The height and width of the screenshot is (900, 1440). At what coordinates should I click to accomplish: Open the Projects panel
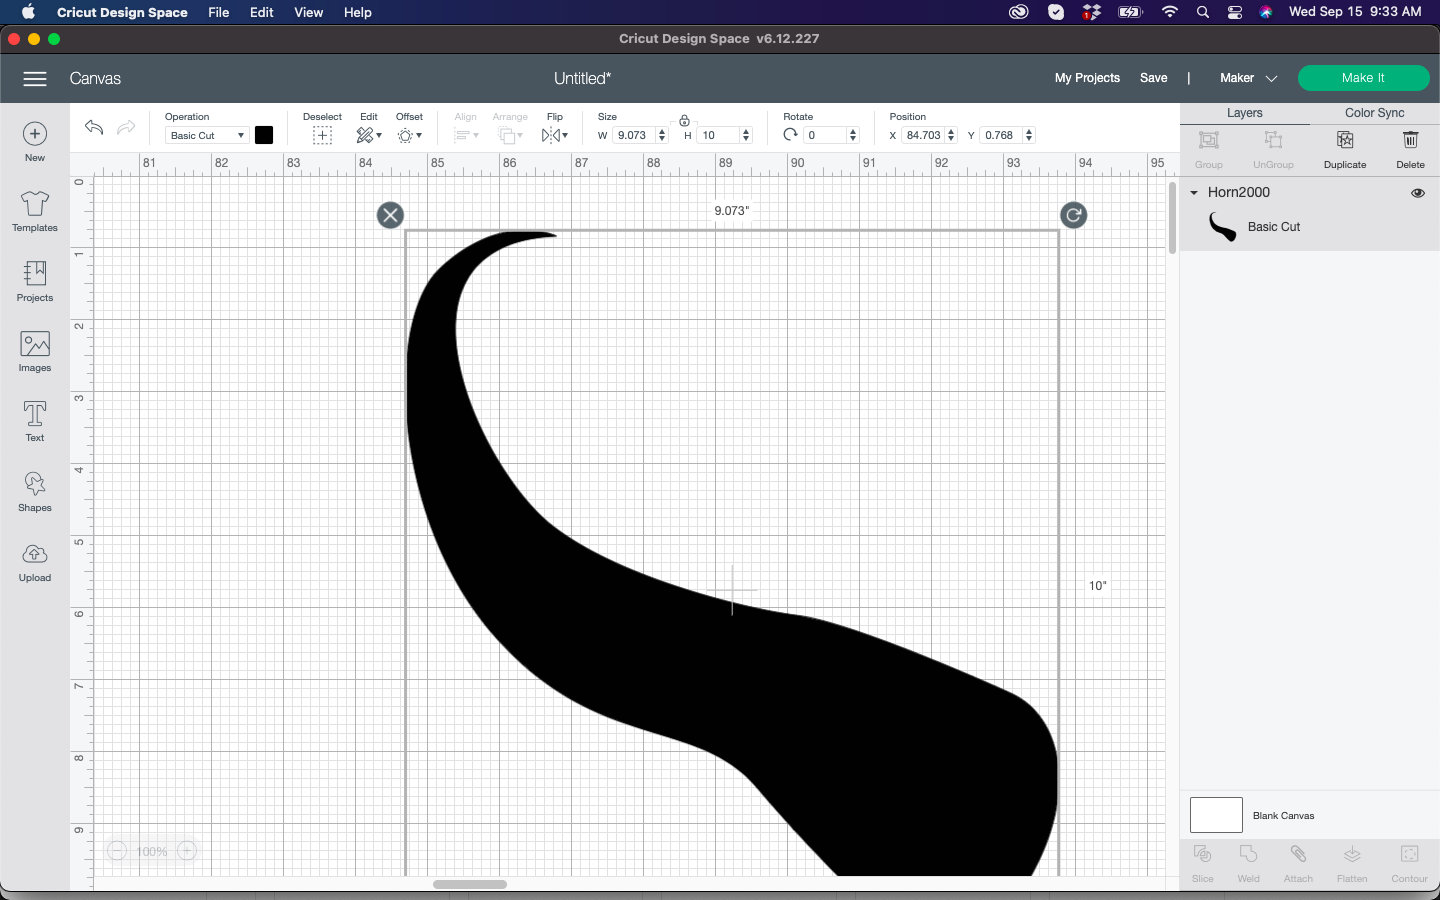(x=34, y=280)
